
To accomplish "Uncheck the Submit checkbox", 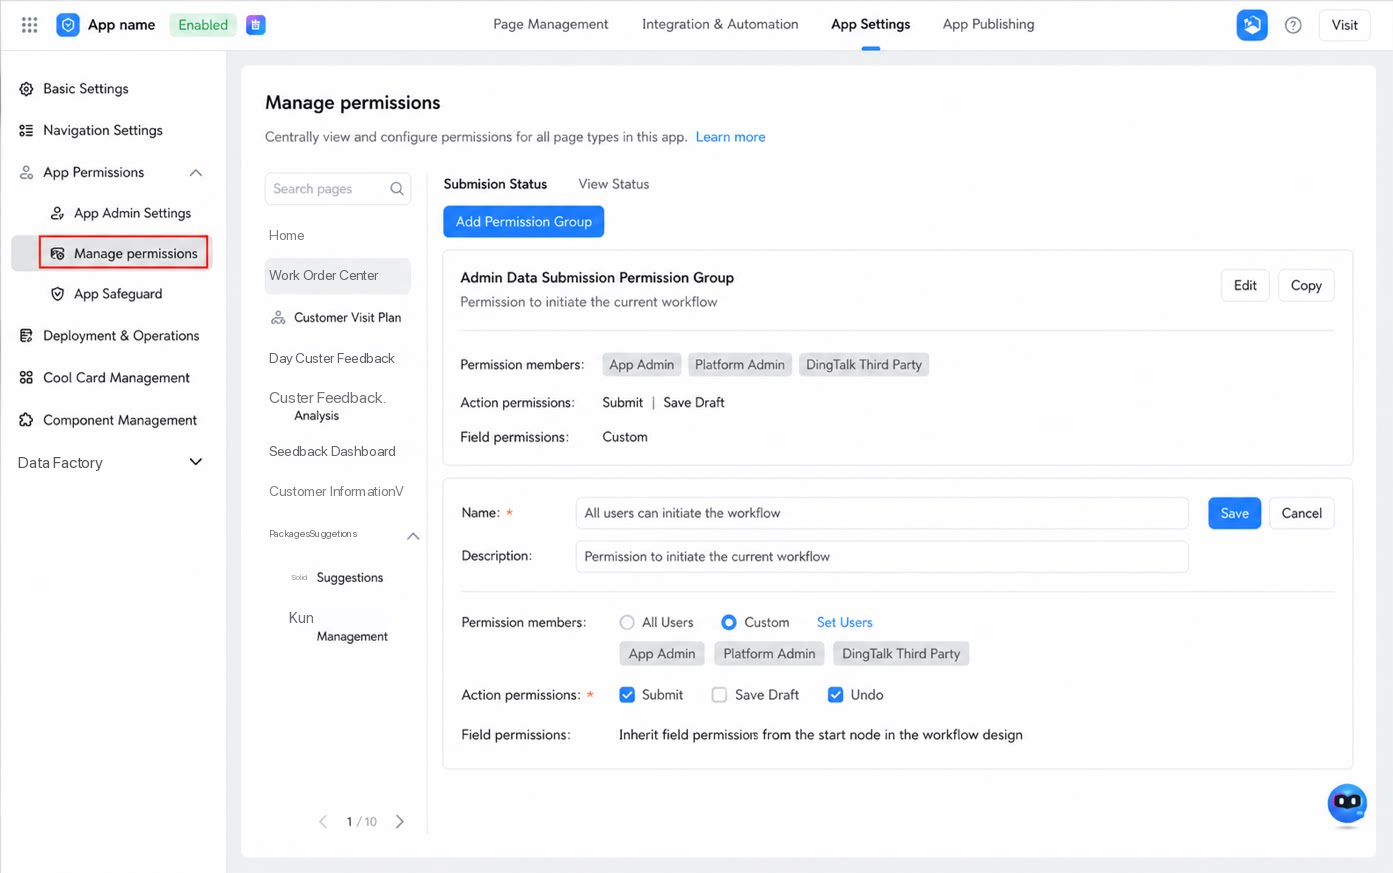I will click(x=627, y=695).
